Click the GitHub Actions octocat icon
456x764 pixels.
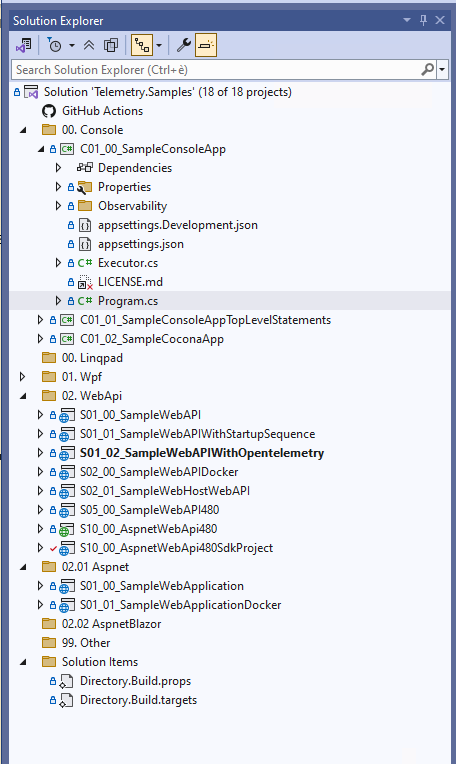49,111
